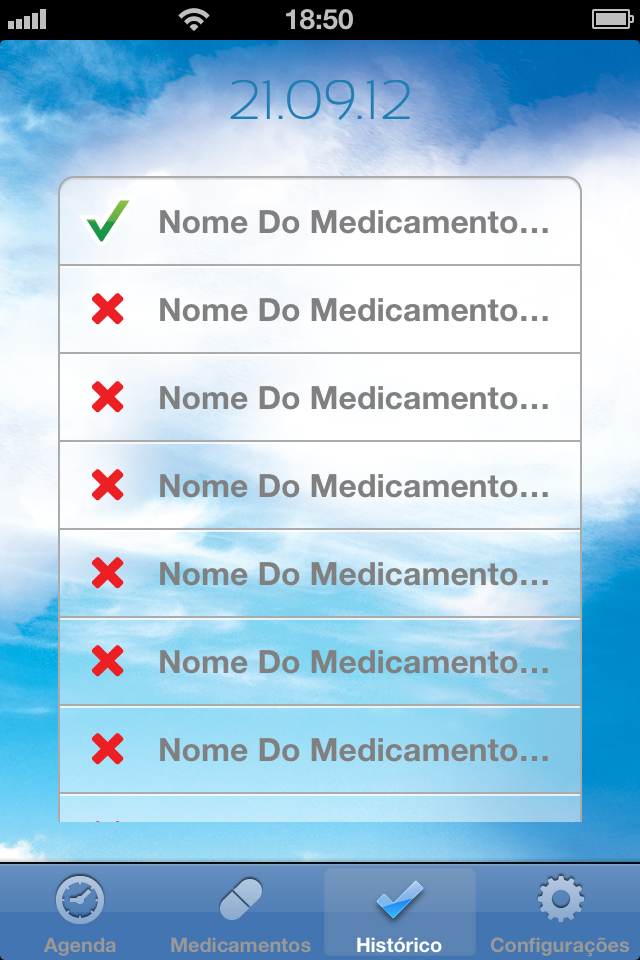Tap the 21.09.12 date header
The image size is (640, 960).
click(320, 100)
